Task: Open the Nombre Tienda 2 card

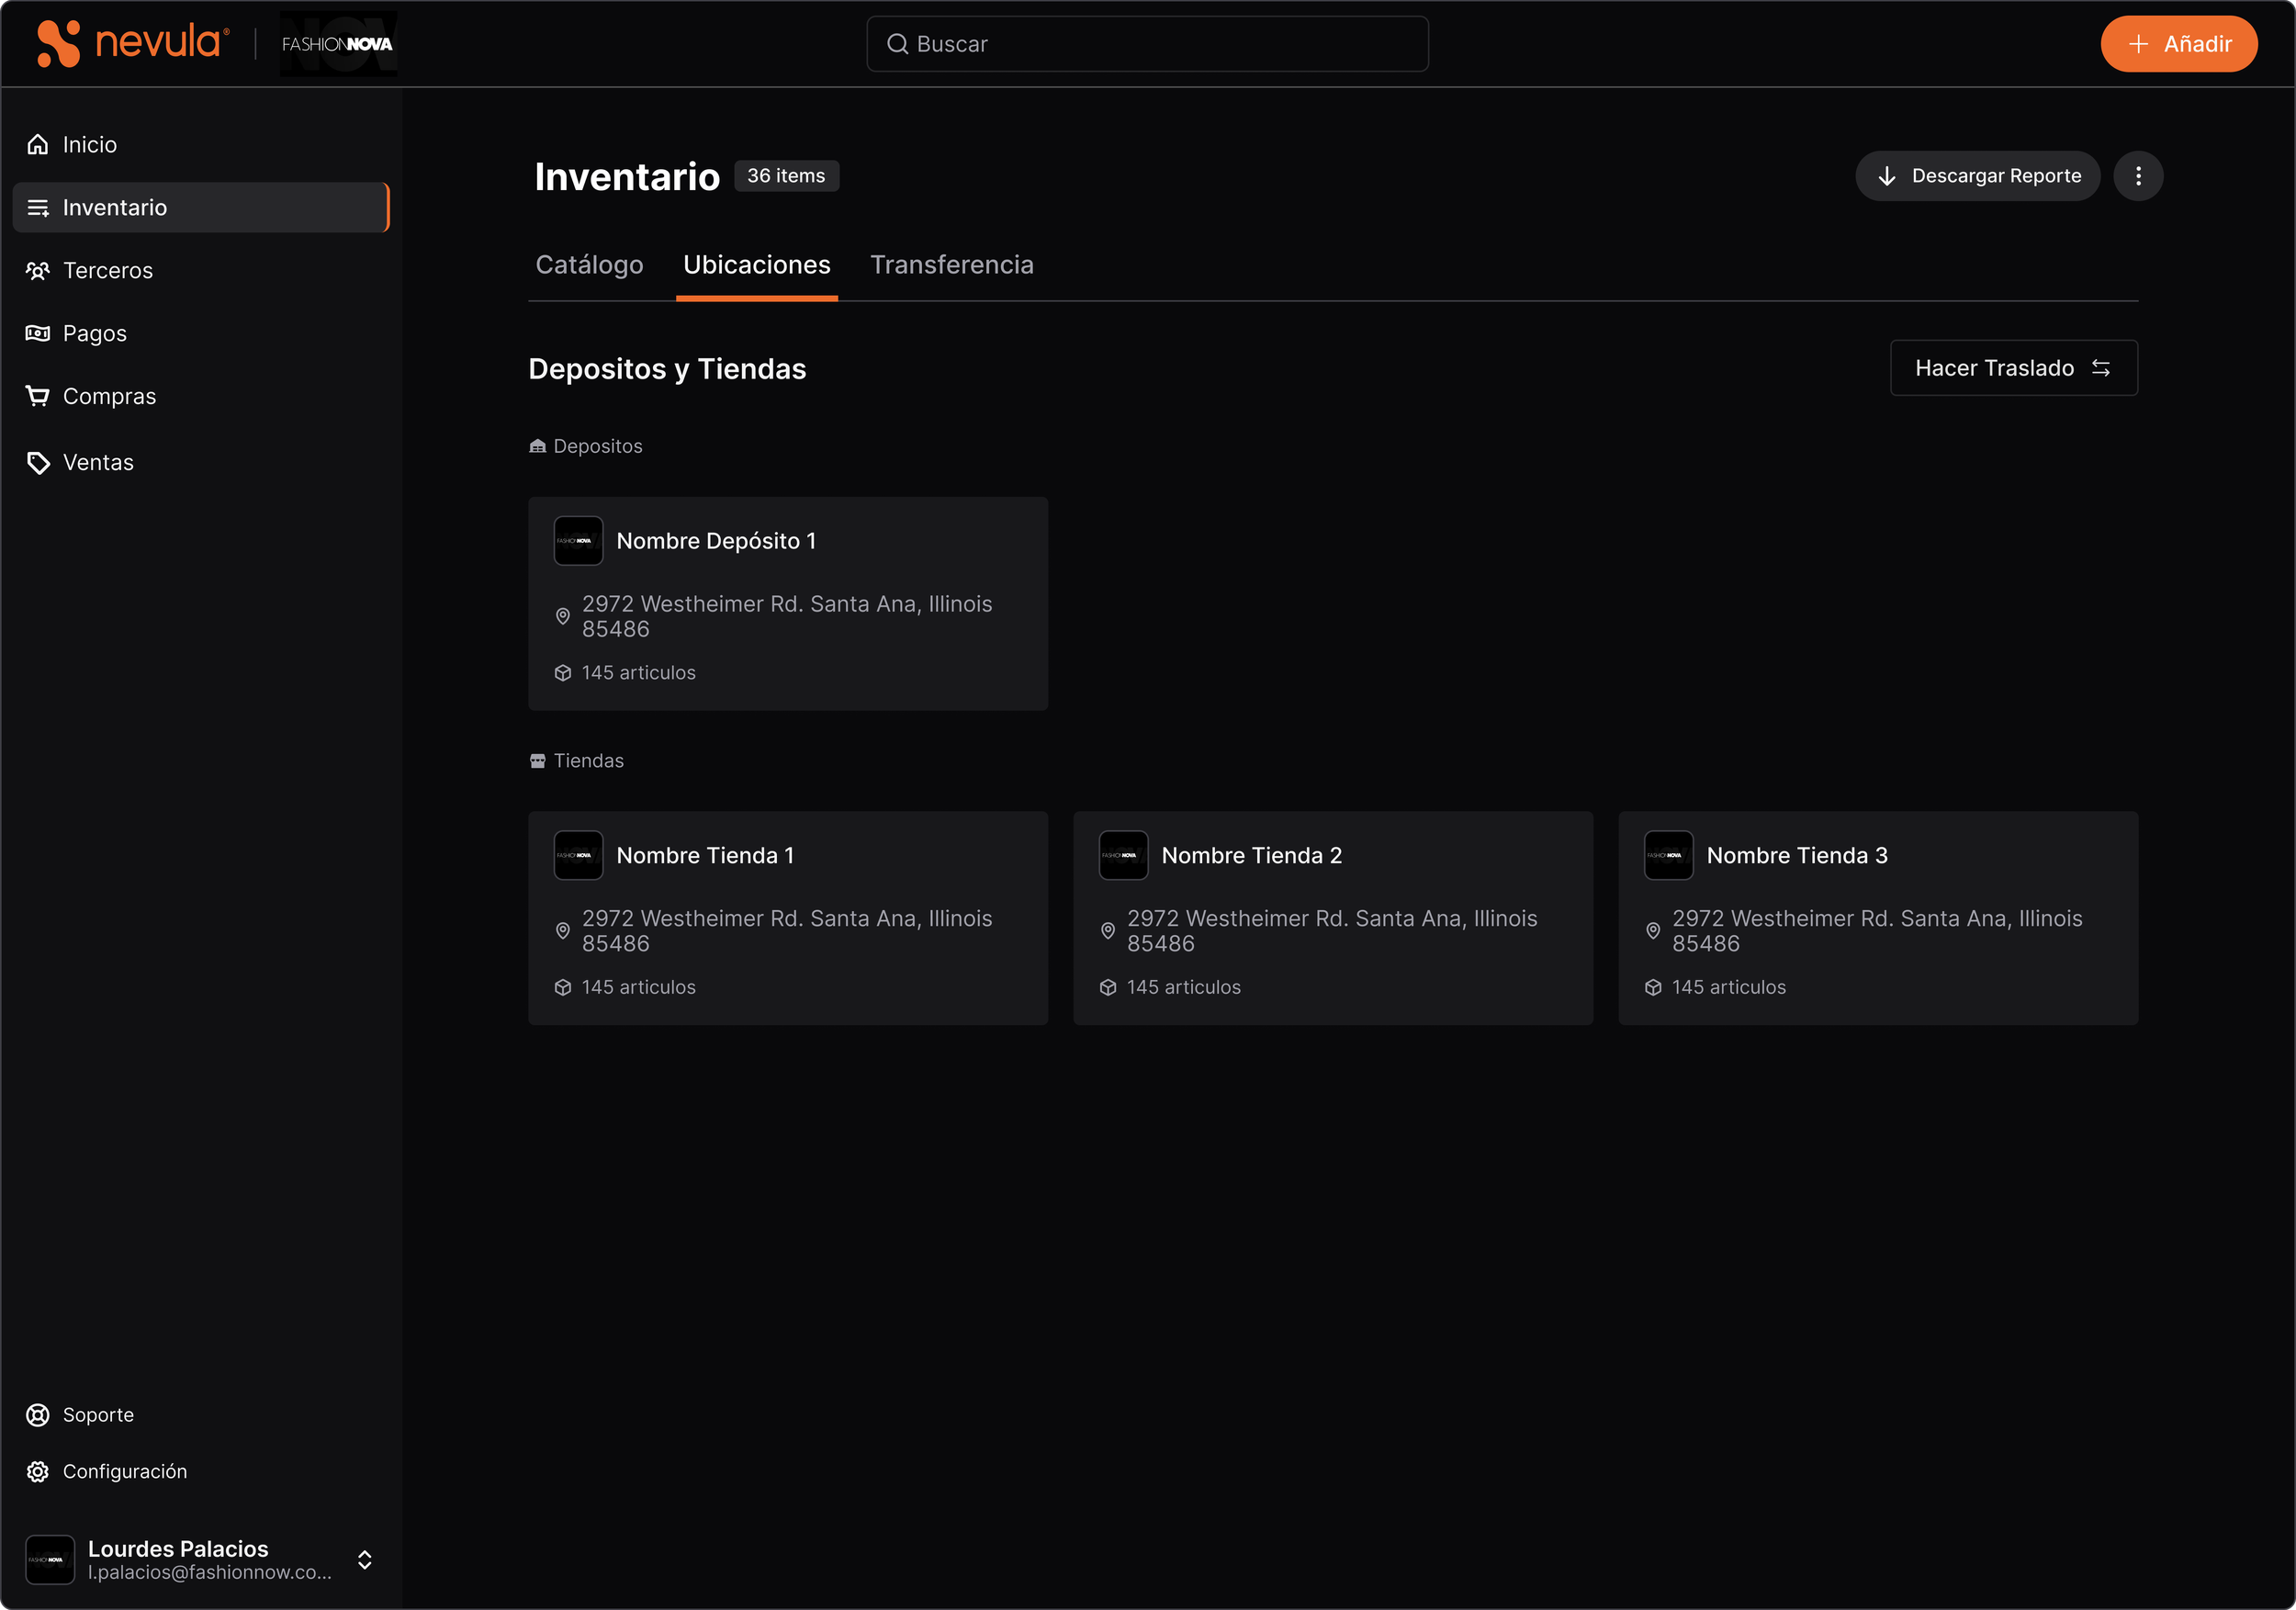Action: pos(1332,918)
